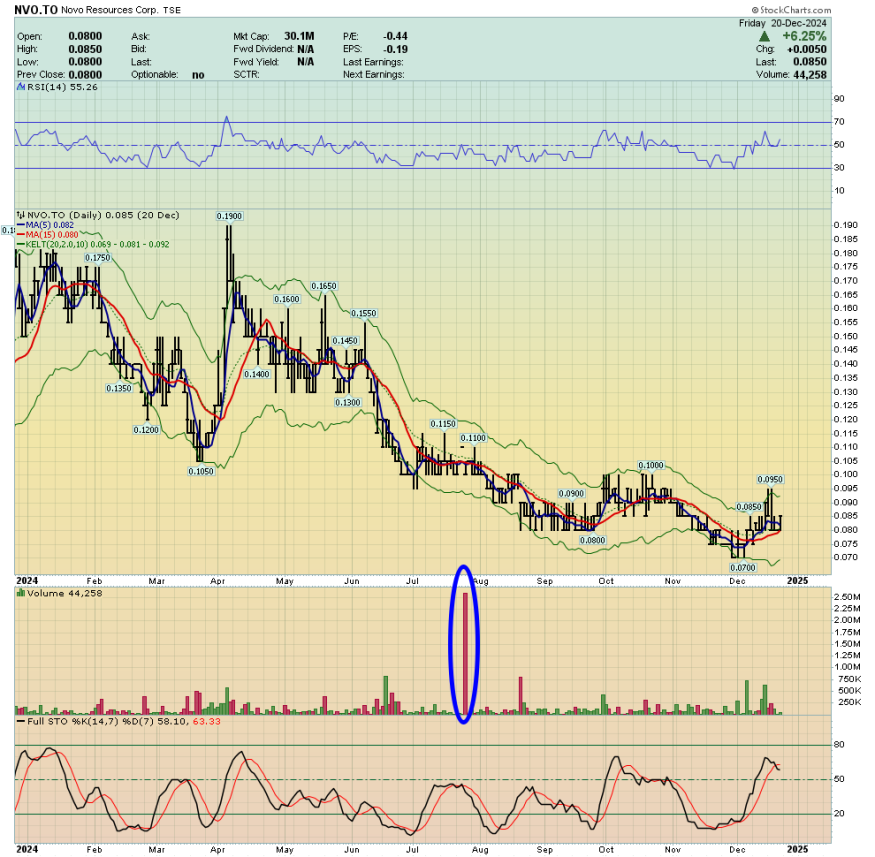Click the 0.1450 price label
The width and height of the screenshot is (875, 857).
pos(345,341)
